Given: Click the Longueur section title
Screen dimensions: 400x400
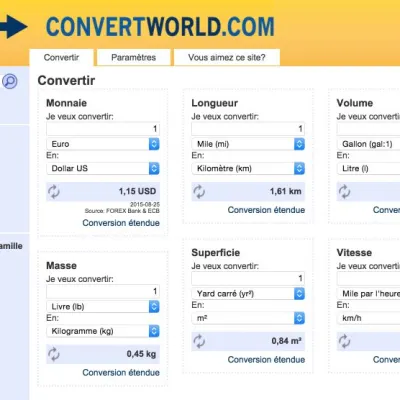Looking at the screenshot, I should (214, 103).
